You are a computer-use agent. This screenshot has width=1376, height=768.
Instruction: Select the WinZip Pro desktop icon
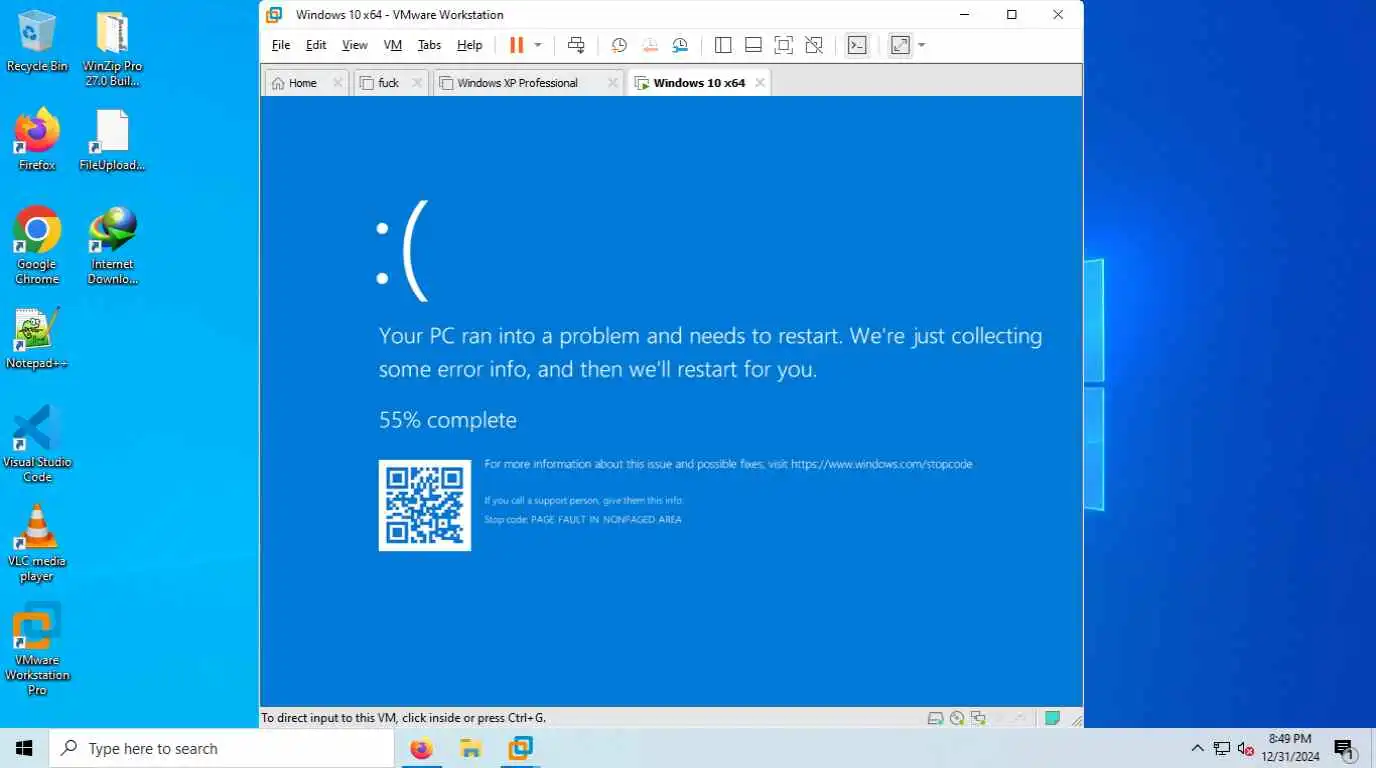112,48
